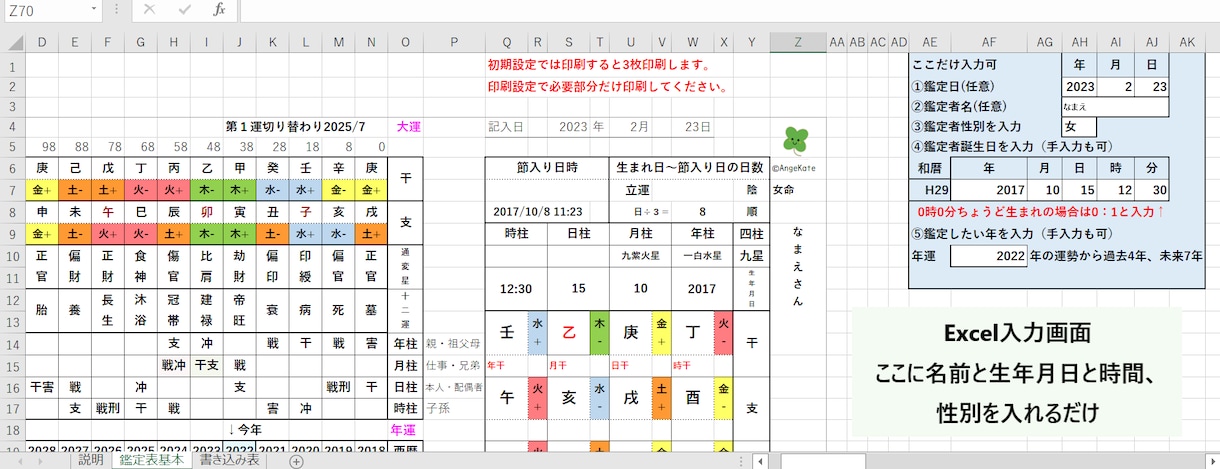Switch to the 鑑定表基本 sheet tab
The image size is (1220, 469).
(x=151, y=461)
